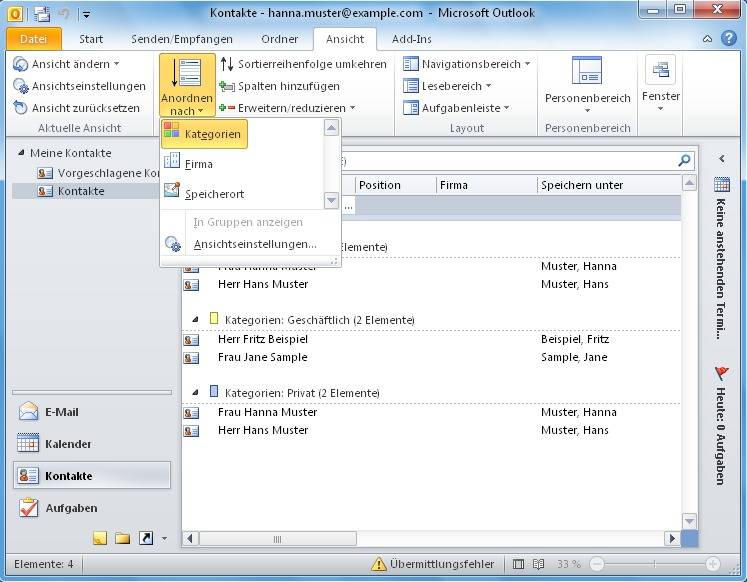The width and height of the screenshot is (747, 582).
Task: Open Kalender navigation module
Action: [x=91, y=444]
